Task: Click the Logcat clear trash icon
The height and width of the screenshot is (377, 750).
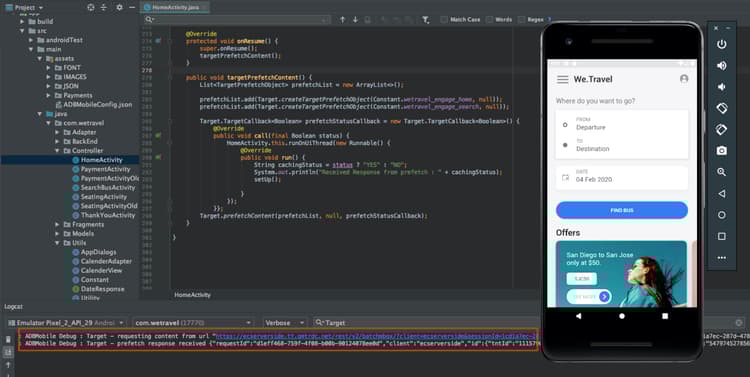Action: (x=8, y=339)
